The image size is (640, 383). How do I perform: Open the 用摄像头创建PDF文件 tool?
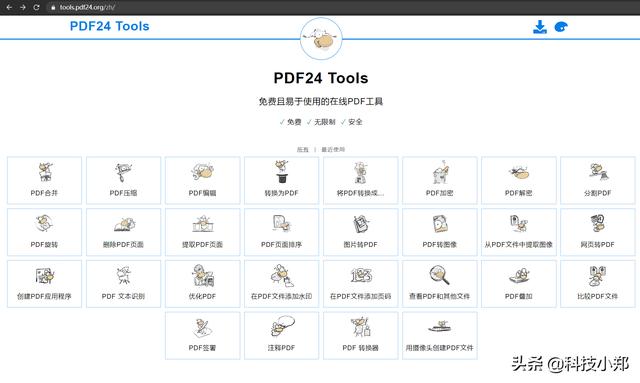click(x=440, y=336)
